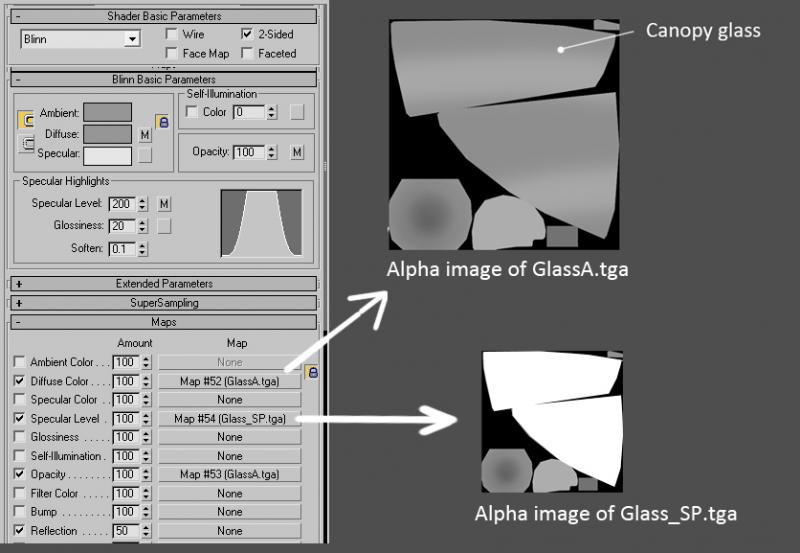Expand the Extended Parameters rollout

tap(164, 284)
